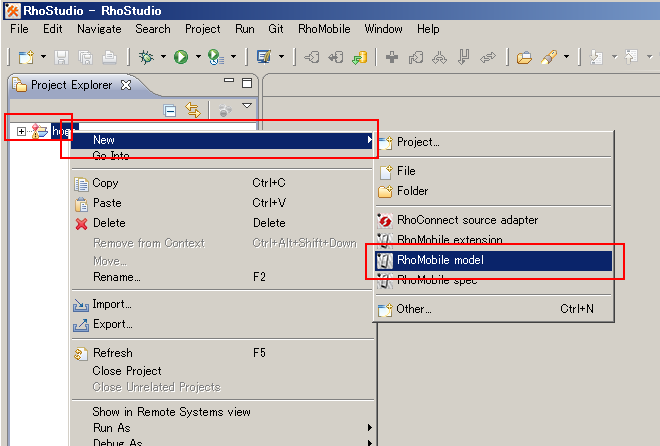Open the Project menu

click(x=202, y=29)
